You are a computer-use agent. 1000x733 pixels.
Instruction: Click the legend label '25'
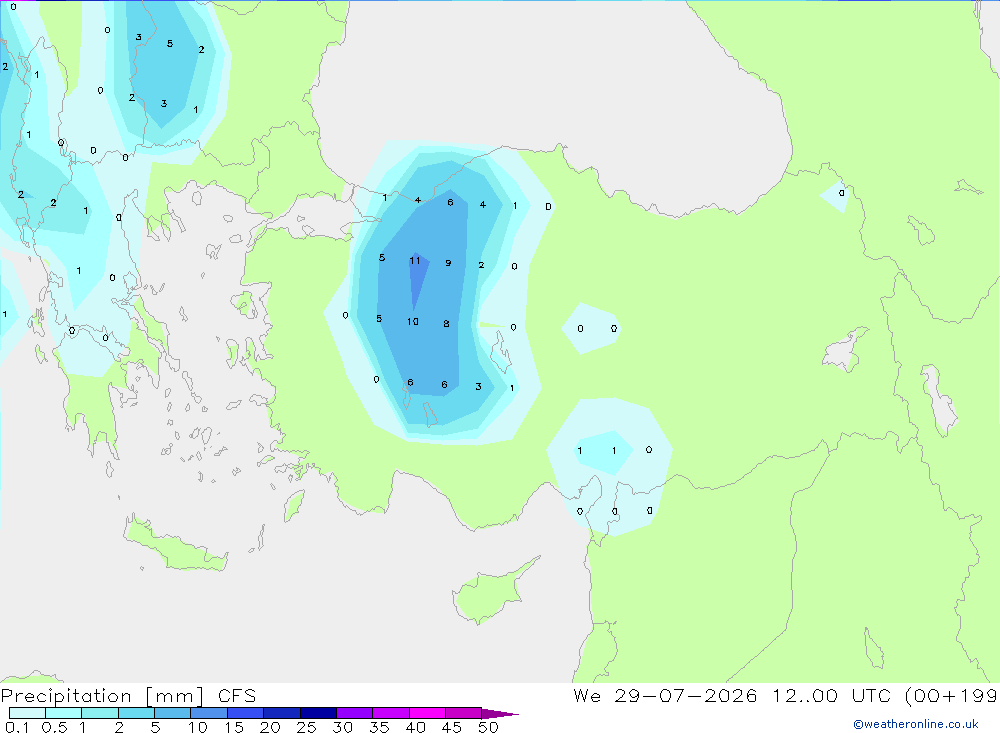[306, 727]
